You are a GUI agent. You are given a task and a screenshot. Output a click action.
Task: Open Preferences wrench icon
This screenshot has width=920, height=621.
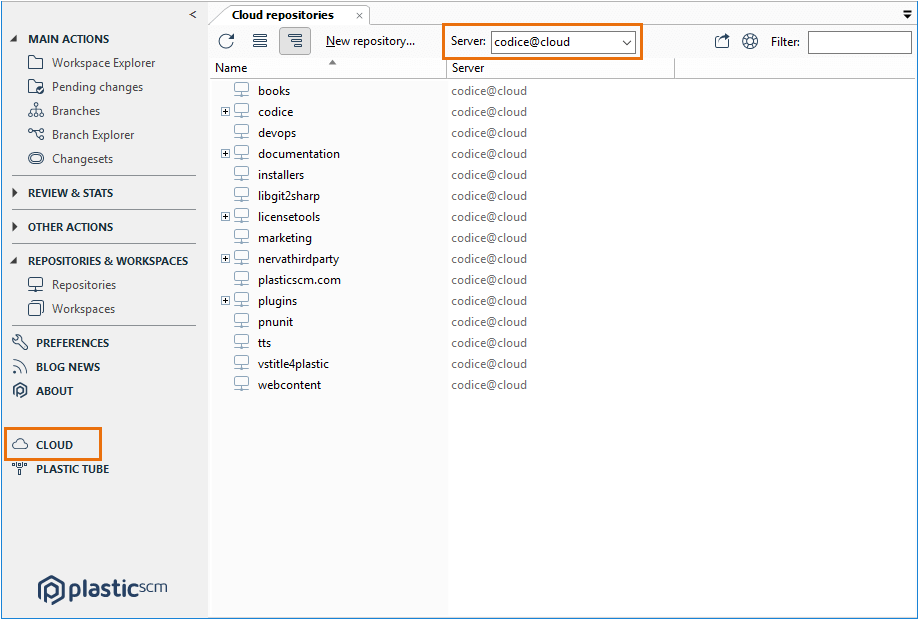tap(20, 343)
